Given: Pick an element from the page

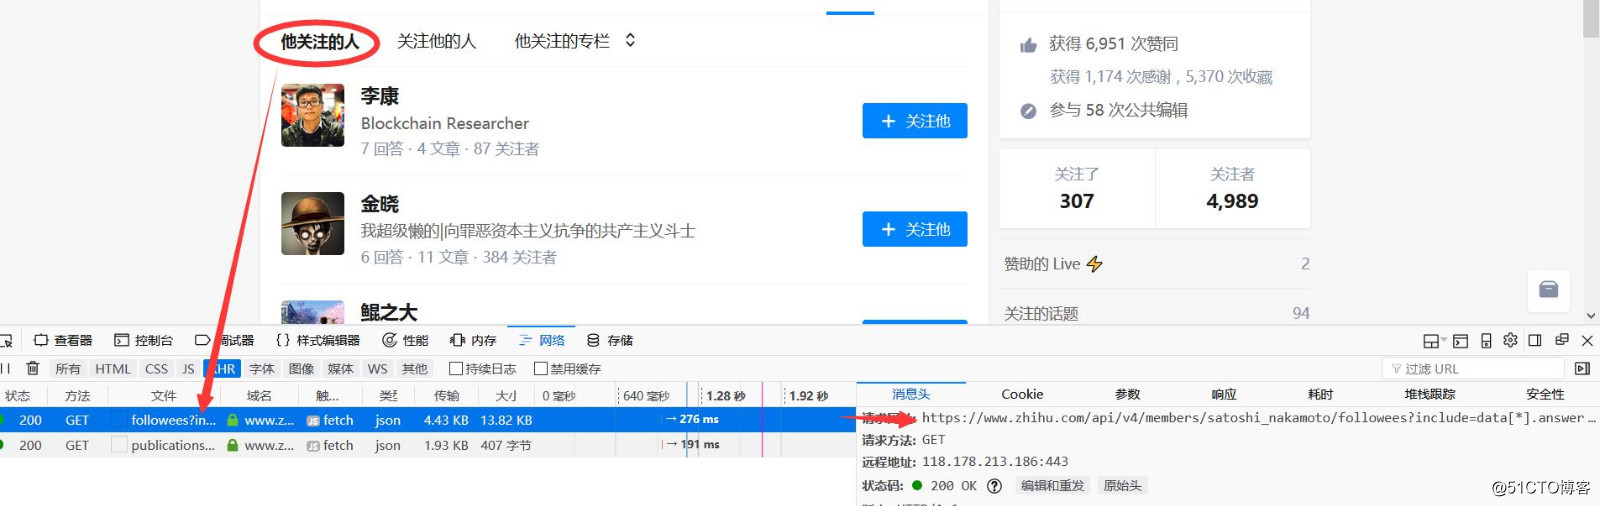Looking at the screenshot, I should 6,341.
